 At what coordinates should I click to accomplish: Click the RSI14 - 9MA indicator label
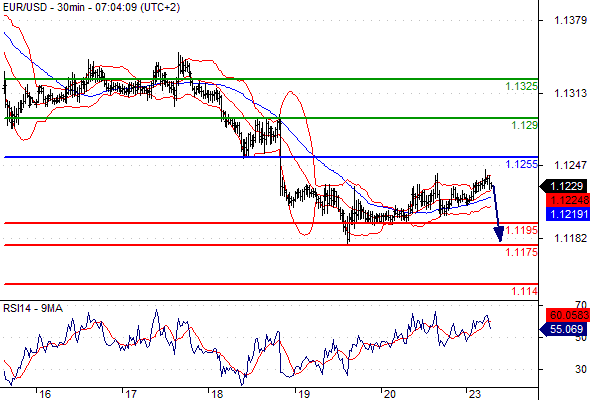(33, 309)
